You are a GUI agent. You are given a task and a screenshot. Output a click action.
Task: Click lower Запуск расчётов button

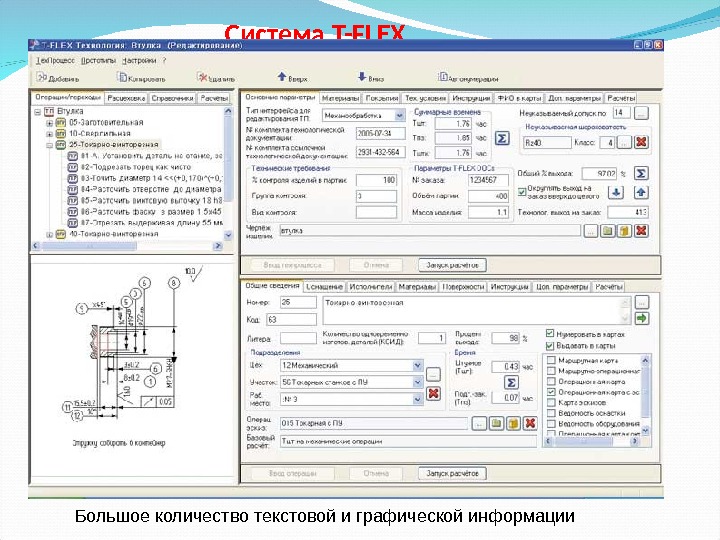pos(452,473)
